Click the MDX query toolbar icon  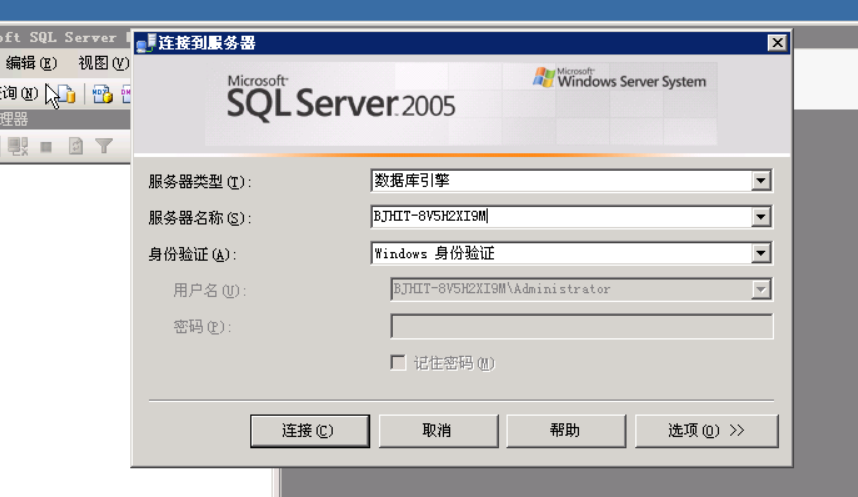pyautogui.click(x=102, y=94)
